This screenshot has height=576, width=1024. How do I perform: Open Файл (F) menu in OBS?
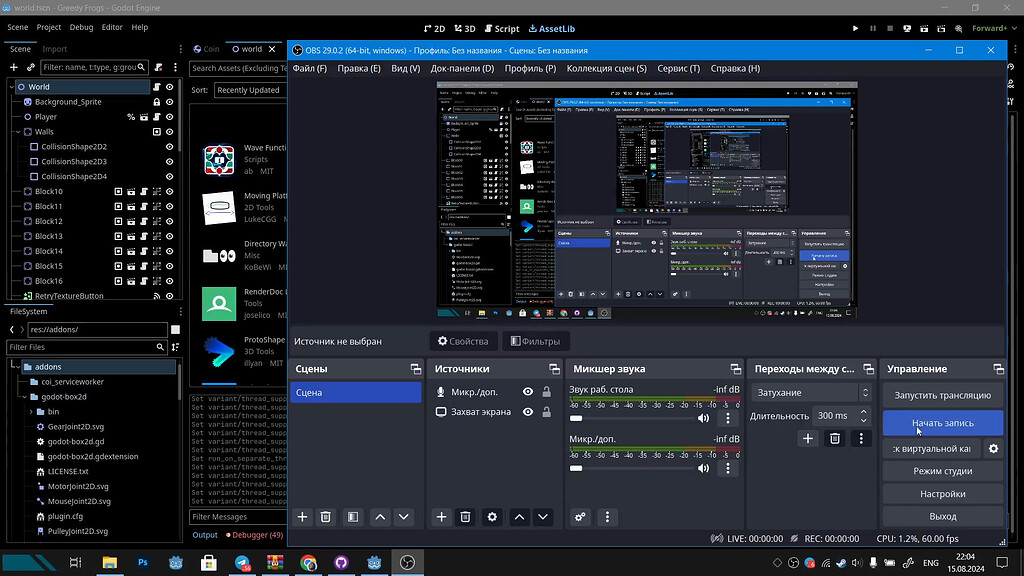pos(310,68)
